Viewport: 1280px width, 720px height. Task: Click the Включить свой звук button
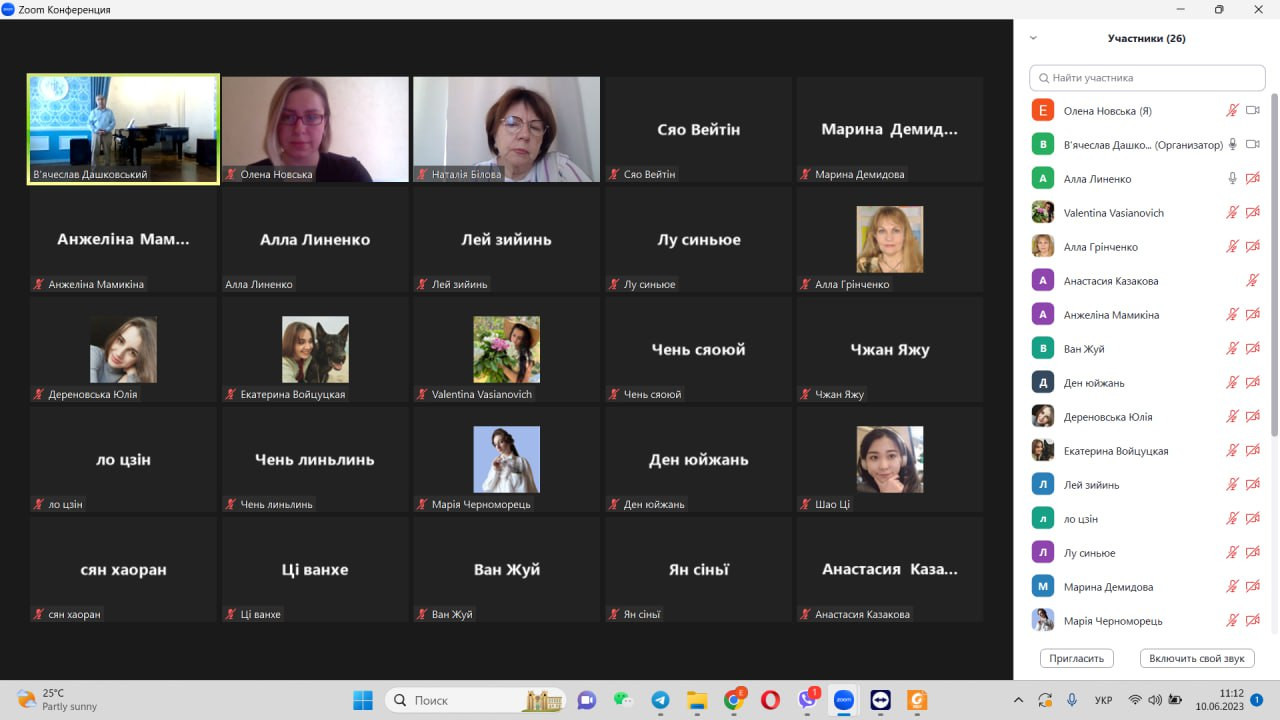pos(1197,658)
